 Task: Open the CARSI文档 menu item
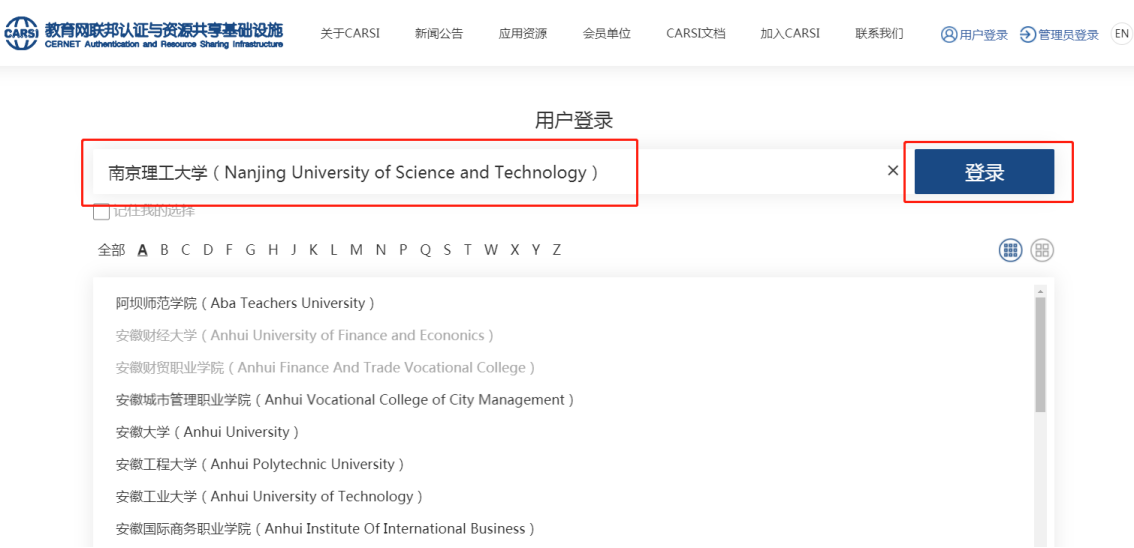tap(695, 34)
